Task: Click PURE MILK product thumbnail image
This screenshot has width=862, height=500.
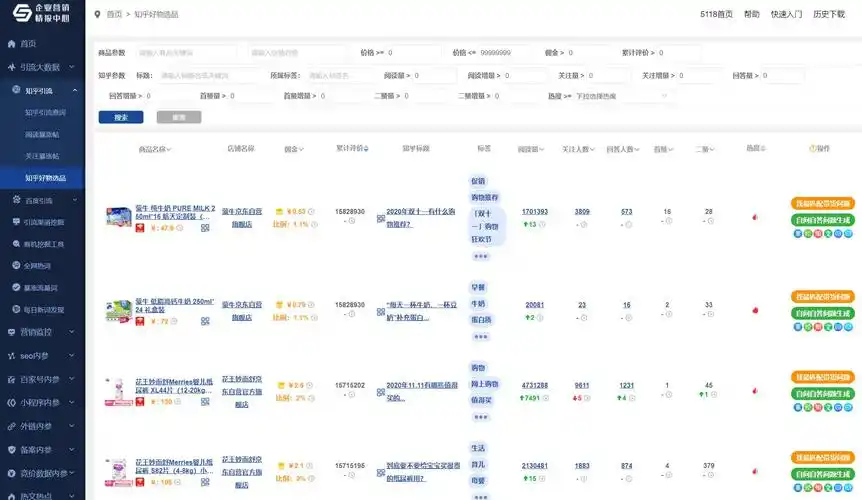Action: pos(118,216)
